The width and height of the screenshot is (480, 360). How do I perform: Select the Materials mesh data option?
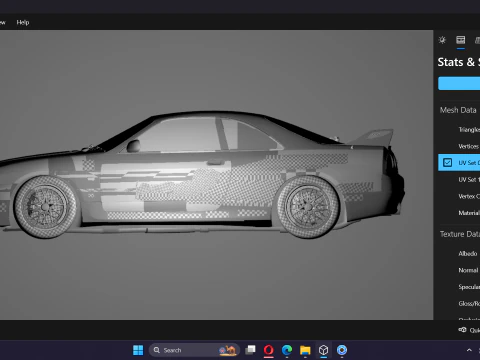(469, 213)
